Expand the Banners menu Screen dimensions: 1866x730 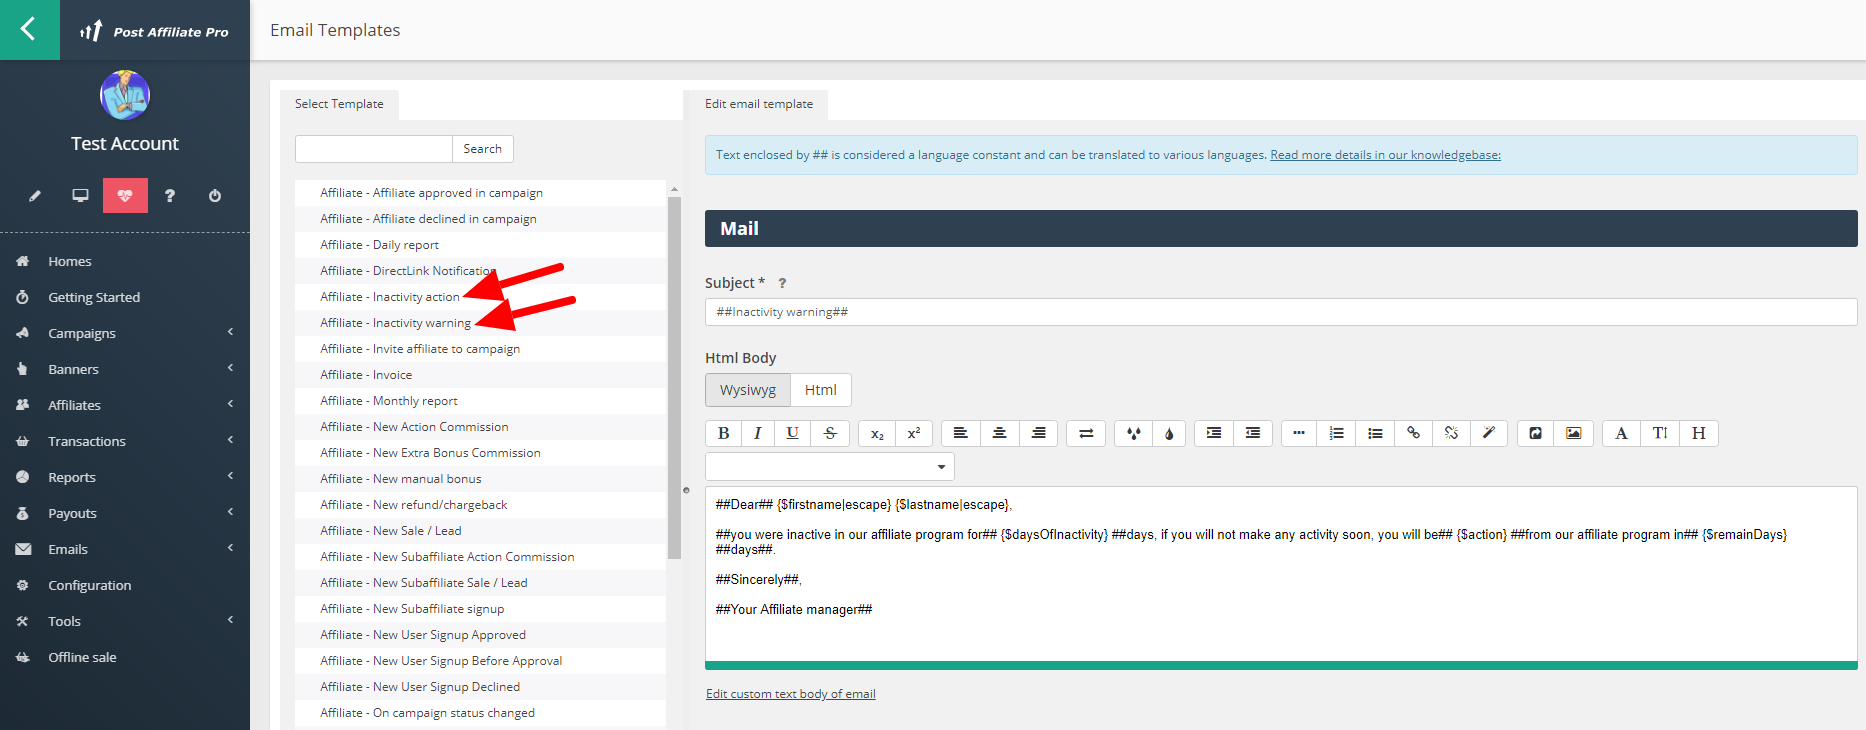125,369
